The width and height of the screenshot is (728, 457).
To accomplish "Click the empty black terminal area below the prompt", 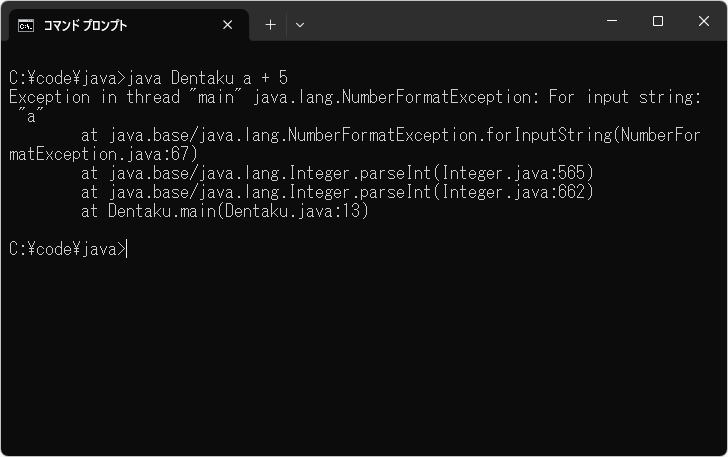I will point(364,350).
